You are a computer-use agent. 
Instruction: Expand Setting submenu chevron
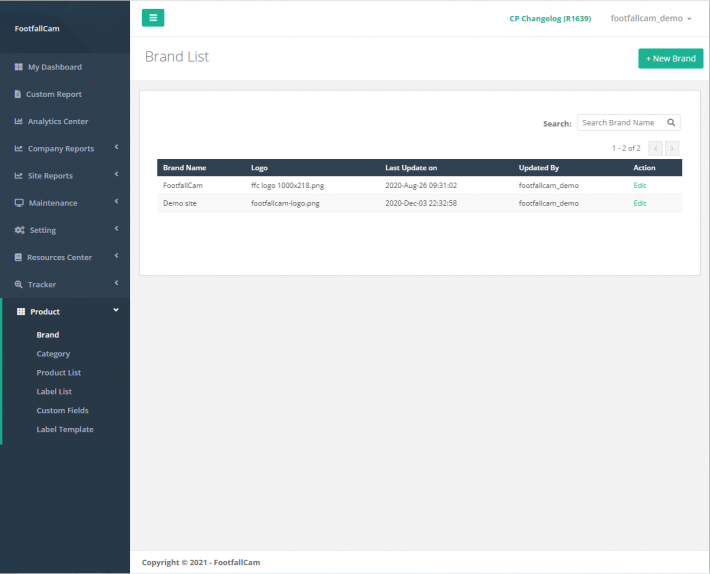click(116, 229)
